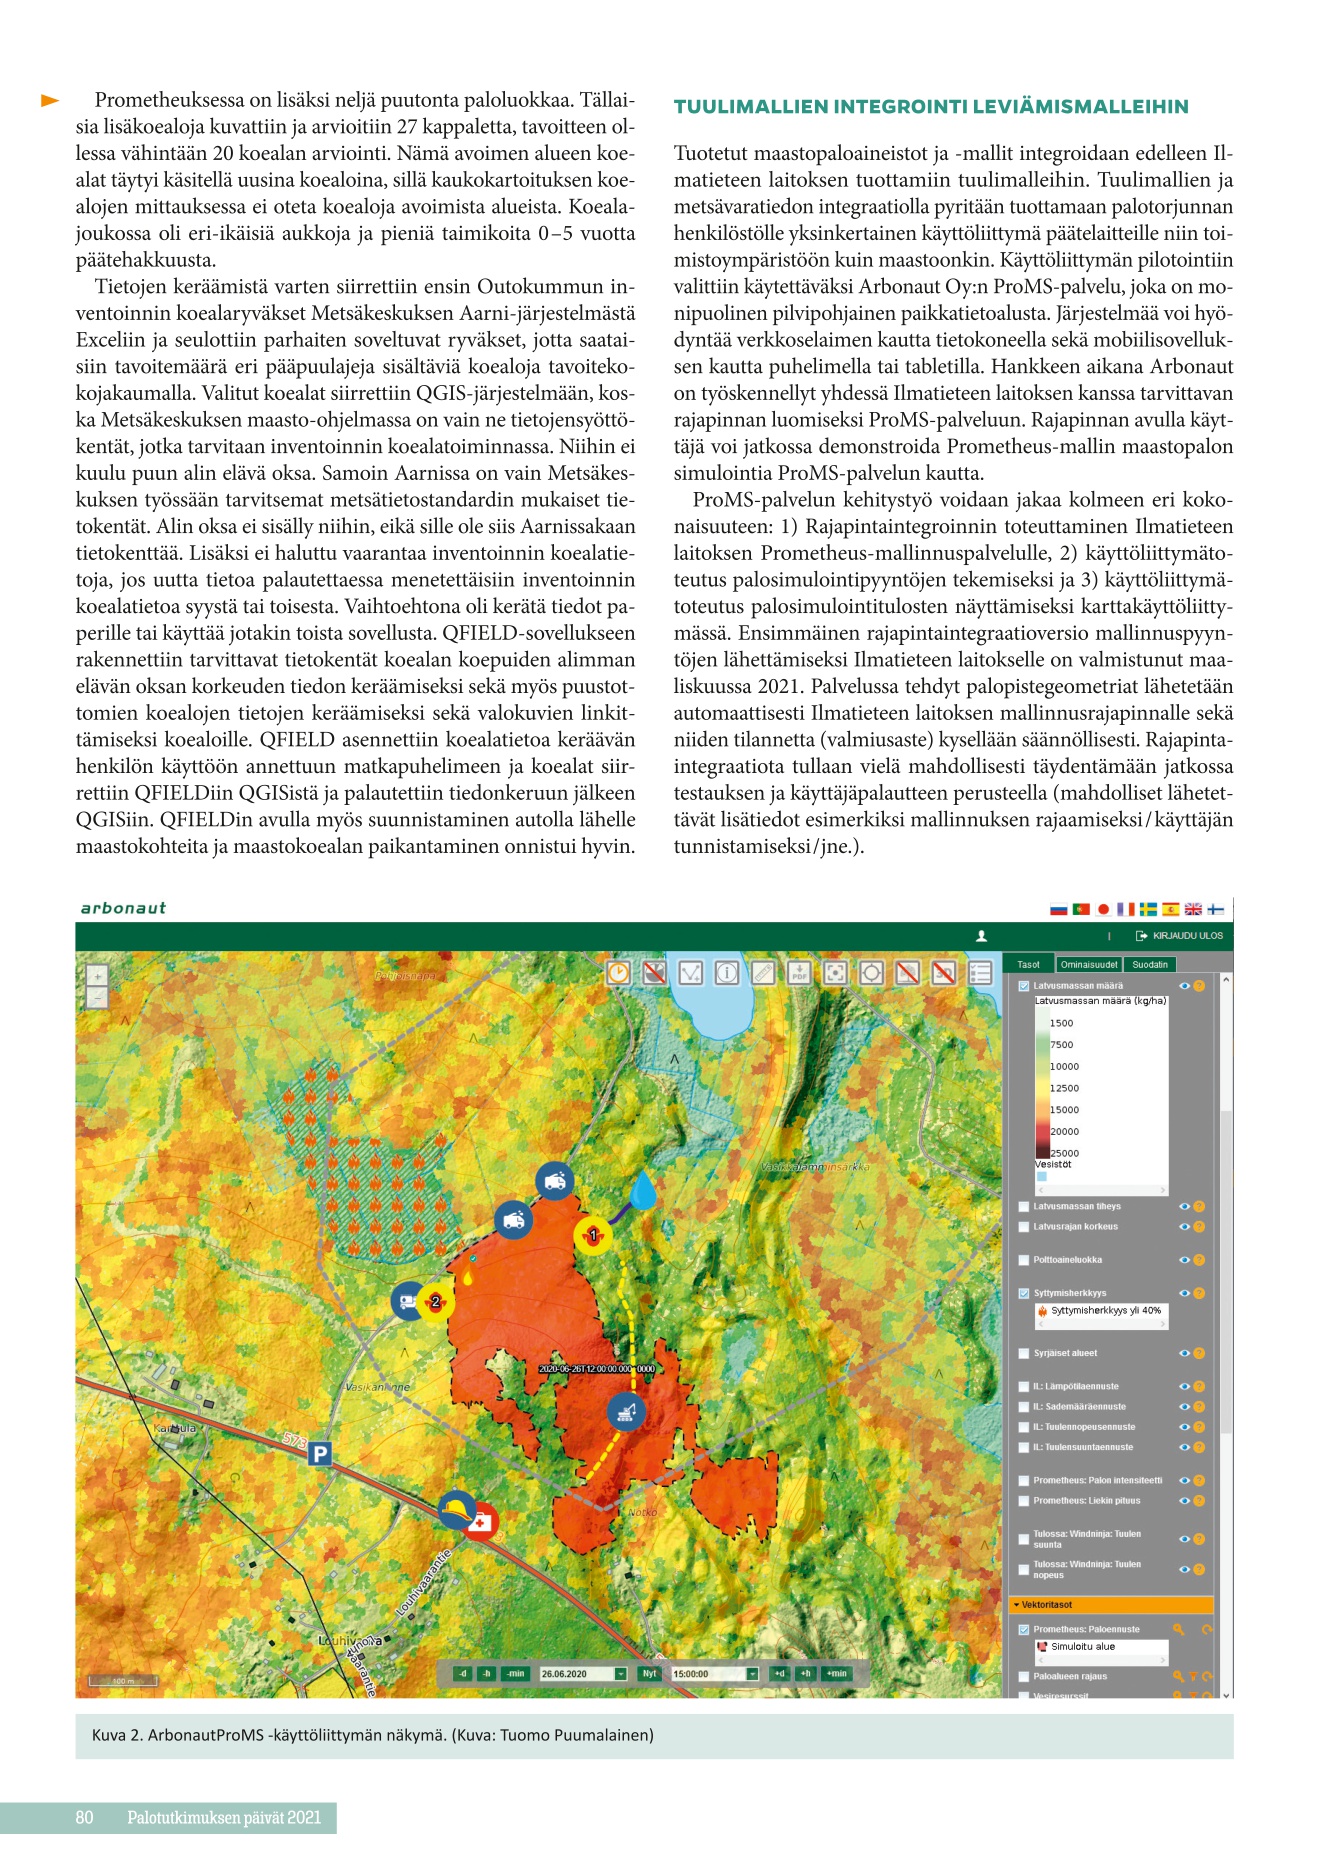The width and height of the screenshot is (1322, 1870).
Task: Switch language with the Swedish flag
Action: click(1148, 909)
